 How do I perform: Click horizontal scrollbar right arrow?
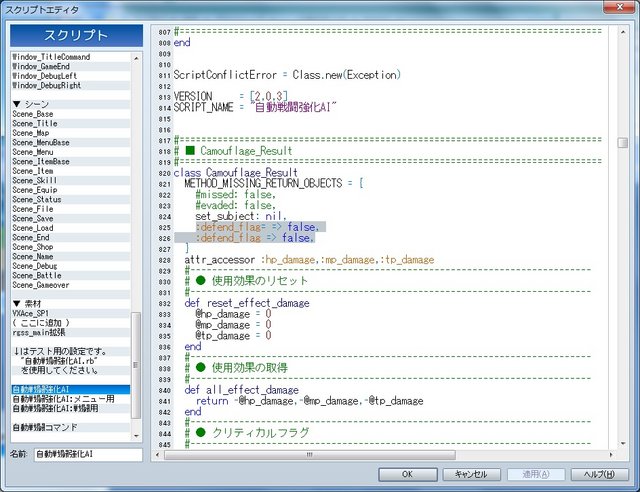pyautogui.click(x=611, y=454)
